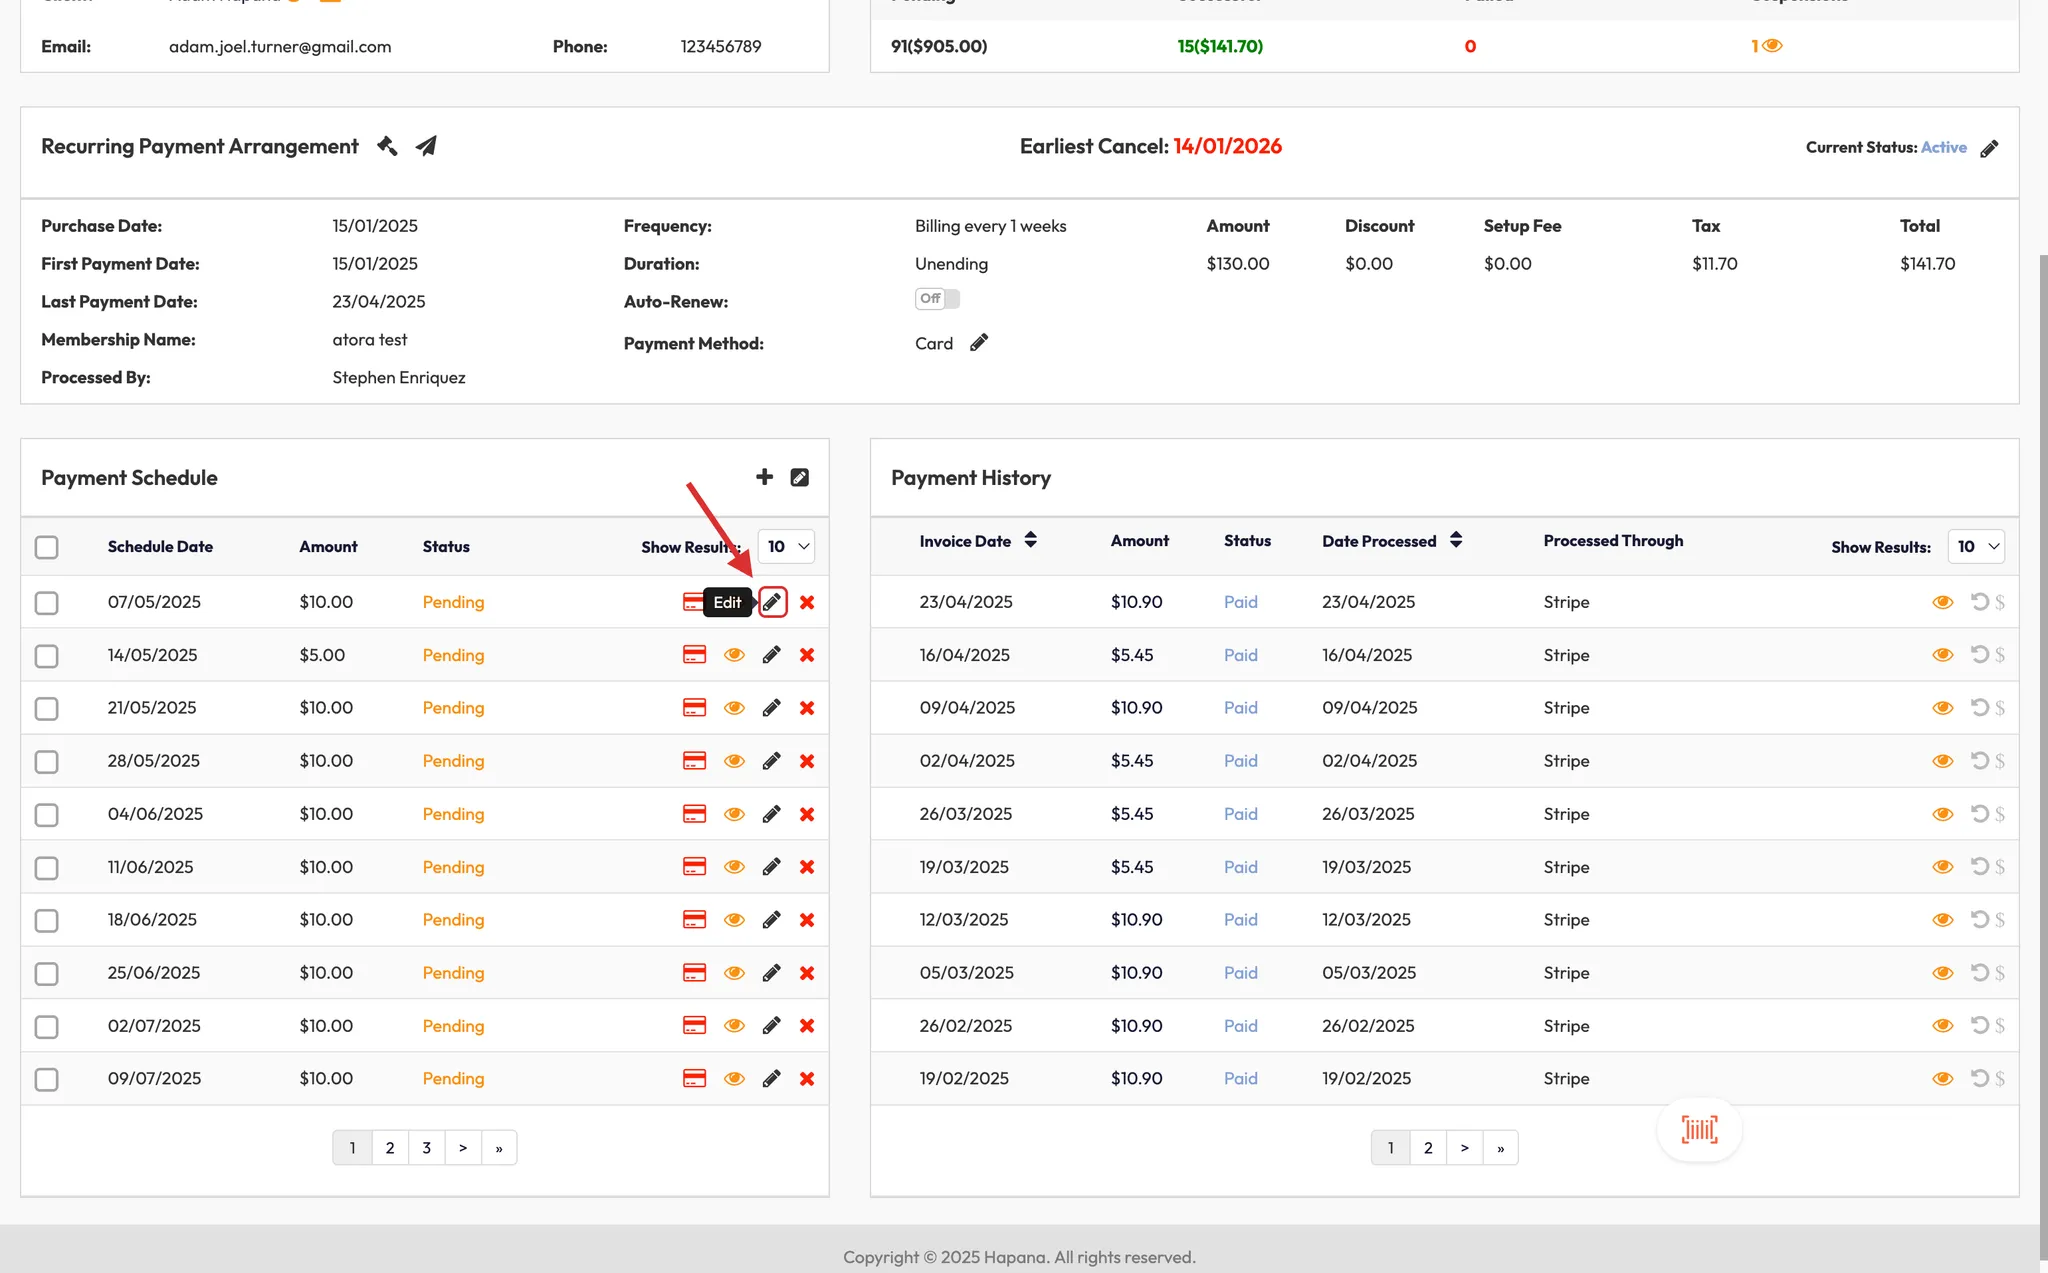Add new payment schedule with plus icon
2048x1273 pixels.
[764, 477]
